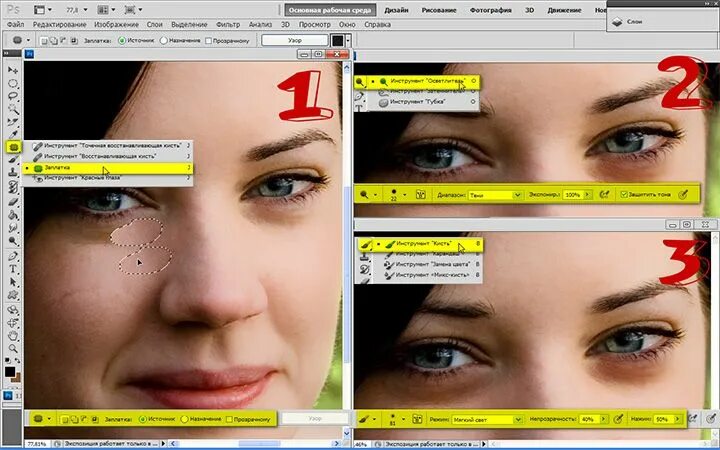Switch to Движение workspace
Screen dimensions: 720x450
(x=565, y=10)
